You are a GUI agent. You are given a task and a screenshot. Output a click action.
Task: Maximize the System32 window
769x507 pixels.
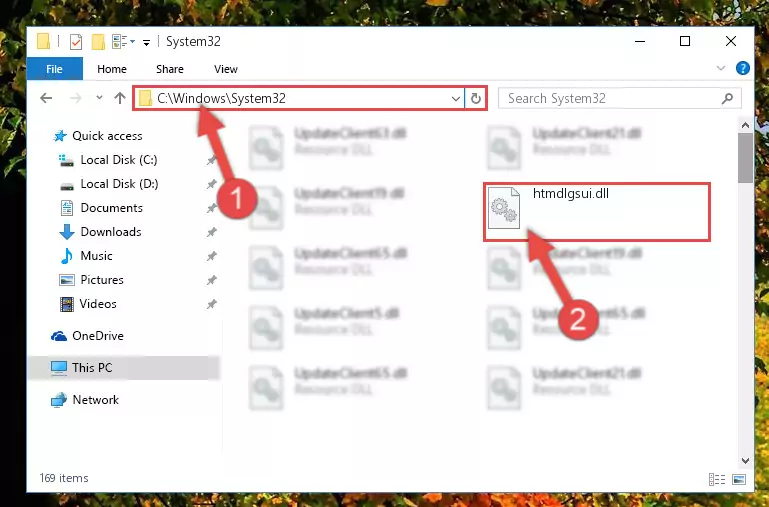click(685, 42)
